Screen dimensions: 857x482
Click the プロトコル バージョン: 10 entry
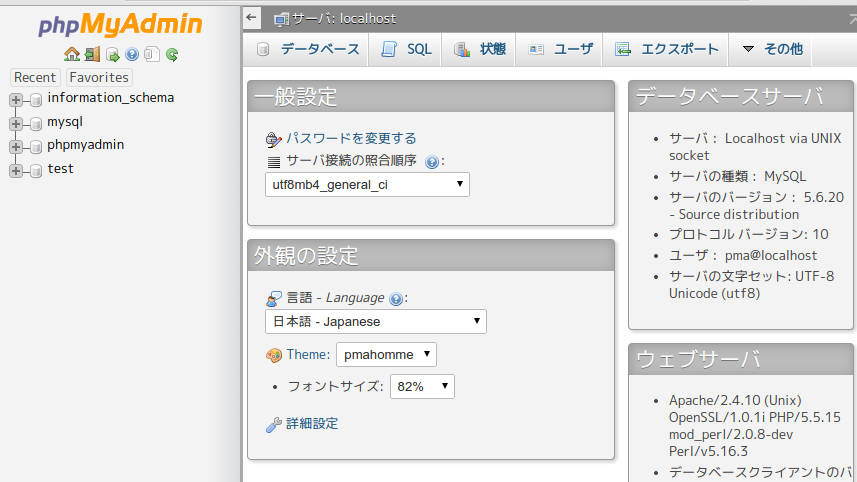pos(748,234)
